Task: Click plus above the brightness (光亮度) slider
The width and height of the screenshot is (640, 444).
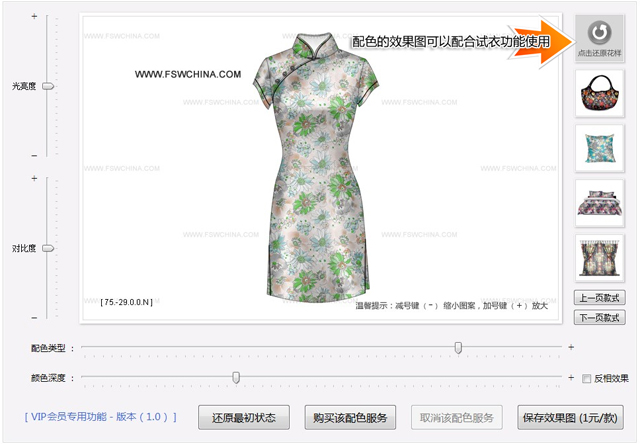Action: 34,17
